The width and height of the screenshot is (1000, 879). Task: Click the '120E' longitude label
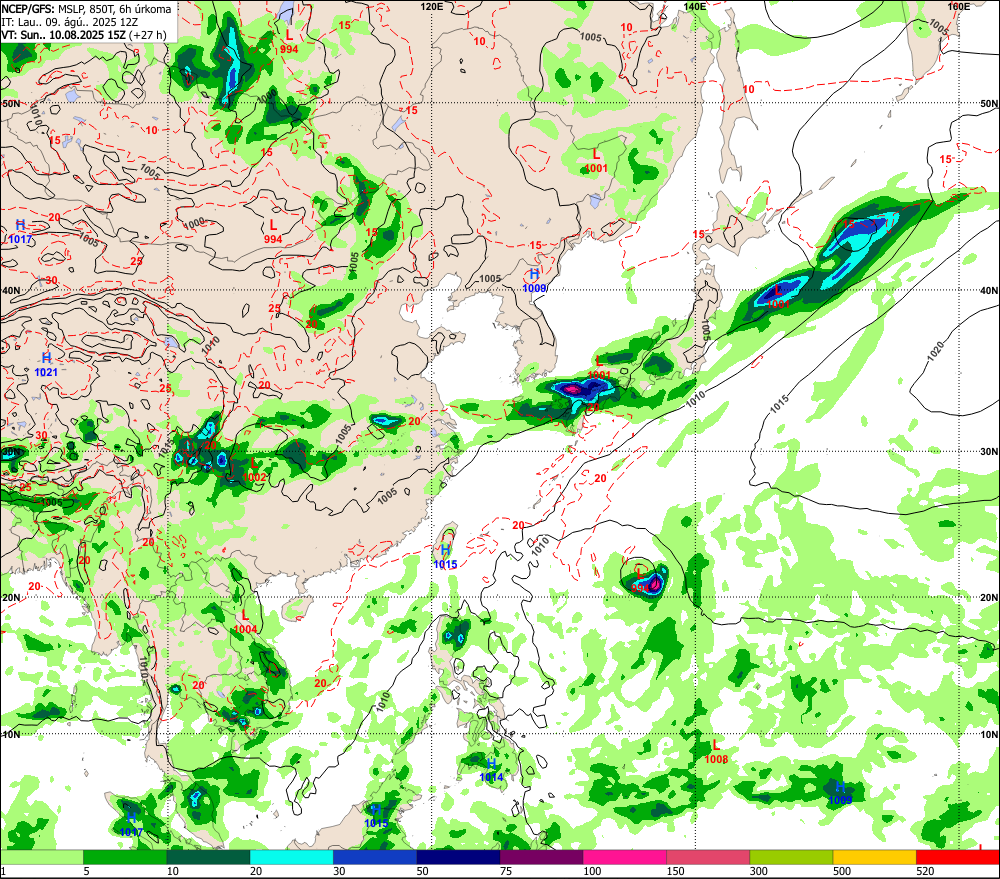[432, 6]
